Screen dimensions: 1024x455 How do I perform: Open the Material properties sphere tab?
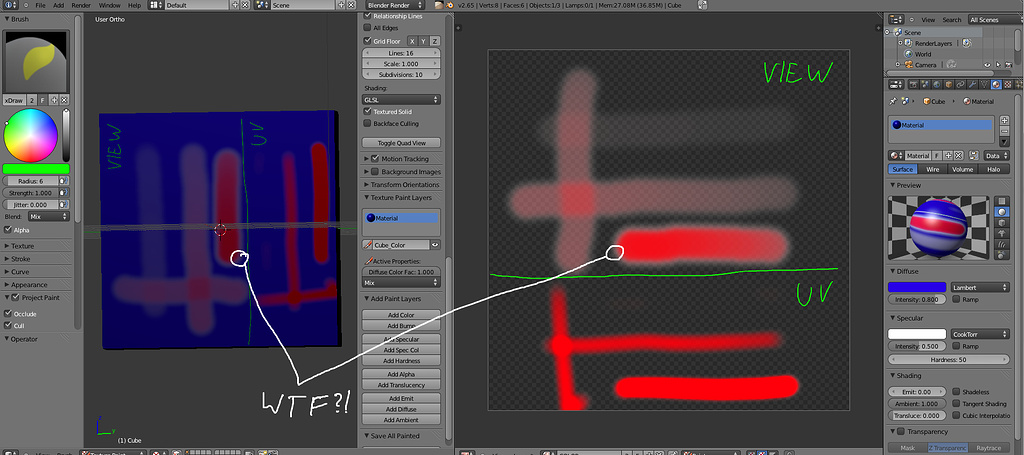pos(996,84)
